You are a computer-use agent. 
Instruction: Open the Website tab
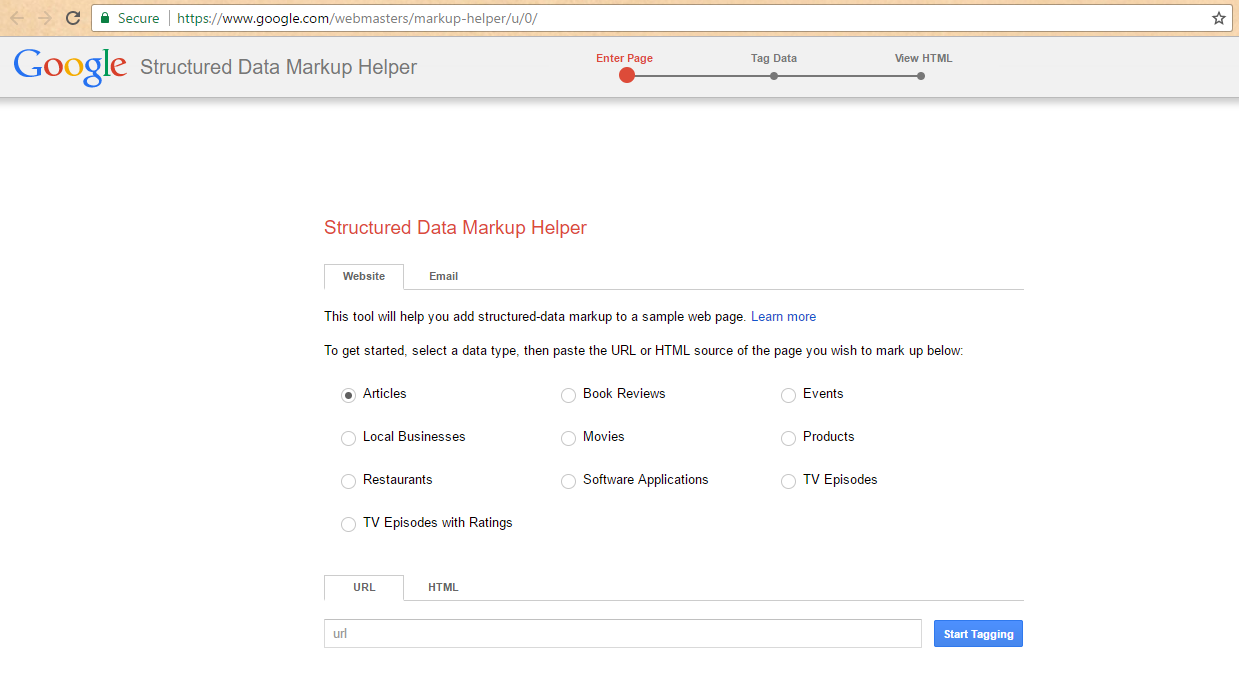(x=364, y=277)
